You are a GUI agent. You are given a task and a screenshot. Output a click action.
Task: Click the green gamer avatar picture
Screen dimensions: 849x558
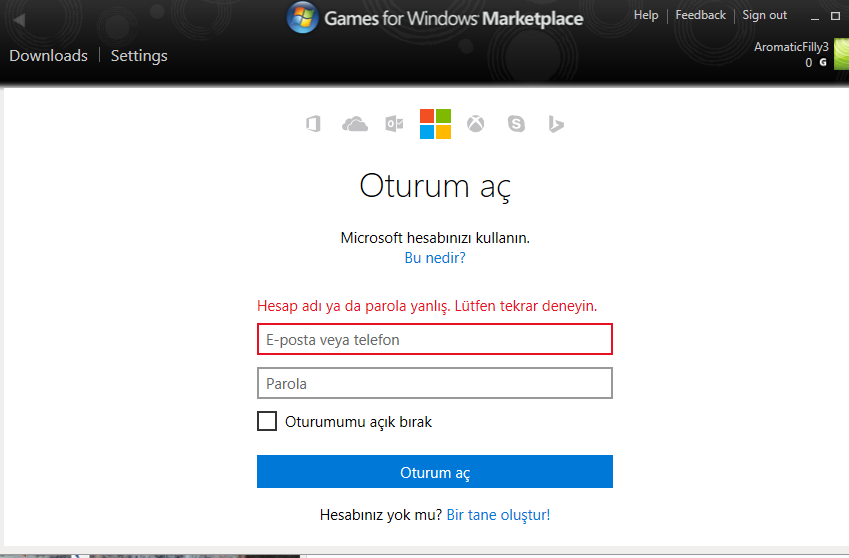pyautogui.click(x=841, y=54)
